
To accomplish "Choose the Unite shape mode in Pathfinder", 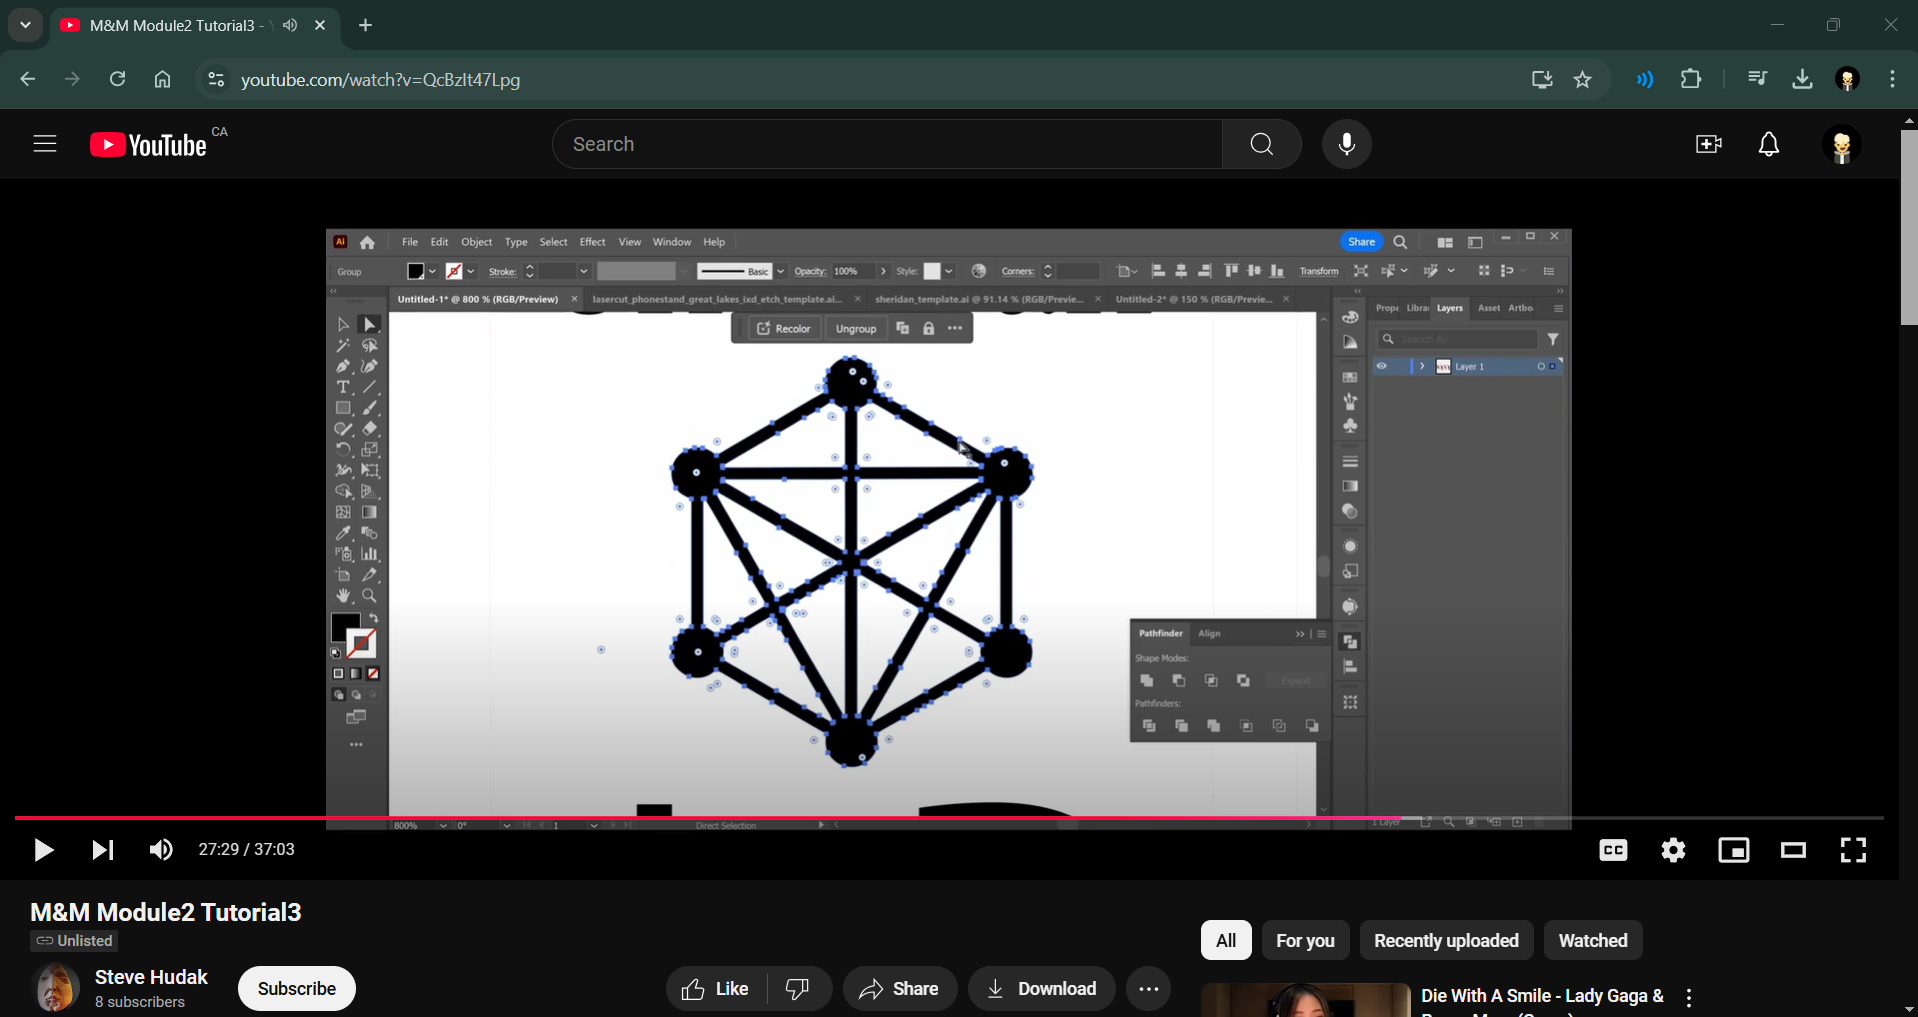I will 1147,679.
